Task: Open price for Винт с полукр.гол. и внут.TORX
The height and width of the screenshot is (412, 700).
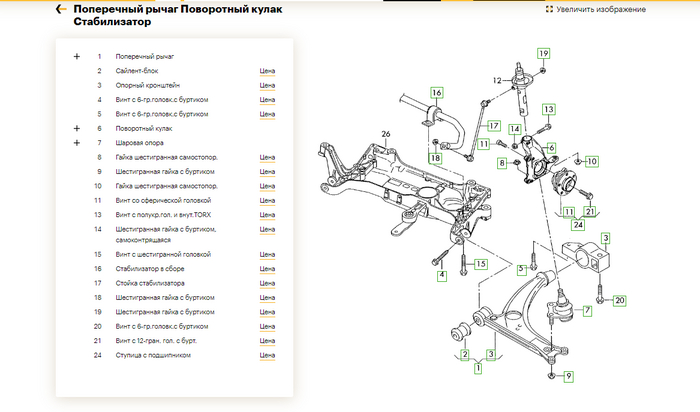Action: click(267, 215)
